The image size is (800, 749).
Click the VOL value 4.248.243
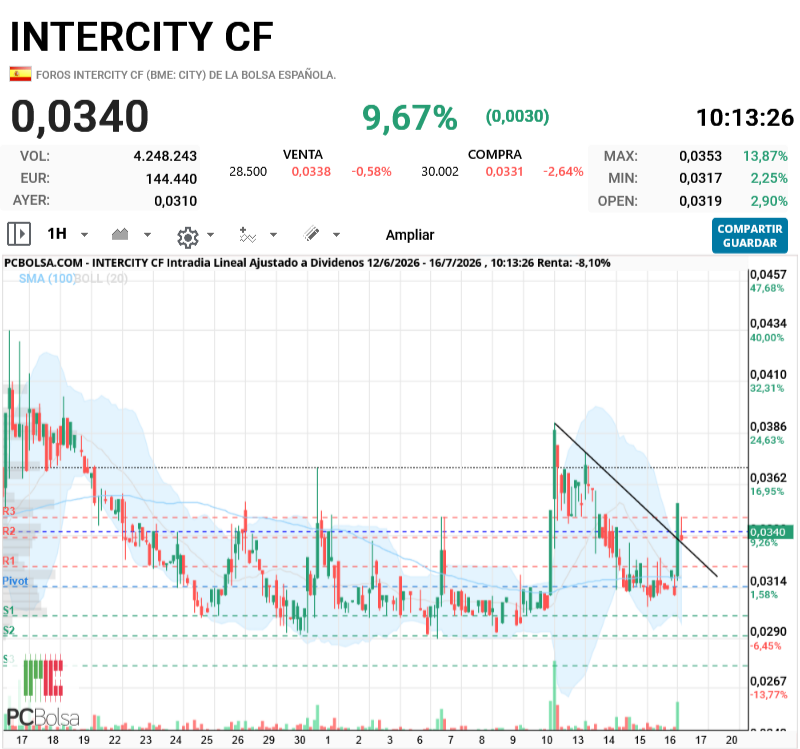[165, 156]
